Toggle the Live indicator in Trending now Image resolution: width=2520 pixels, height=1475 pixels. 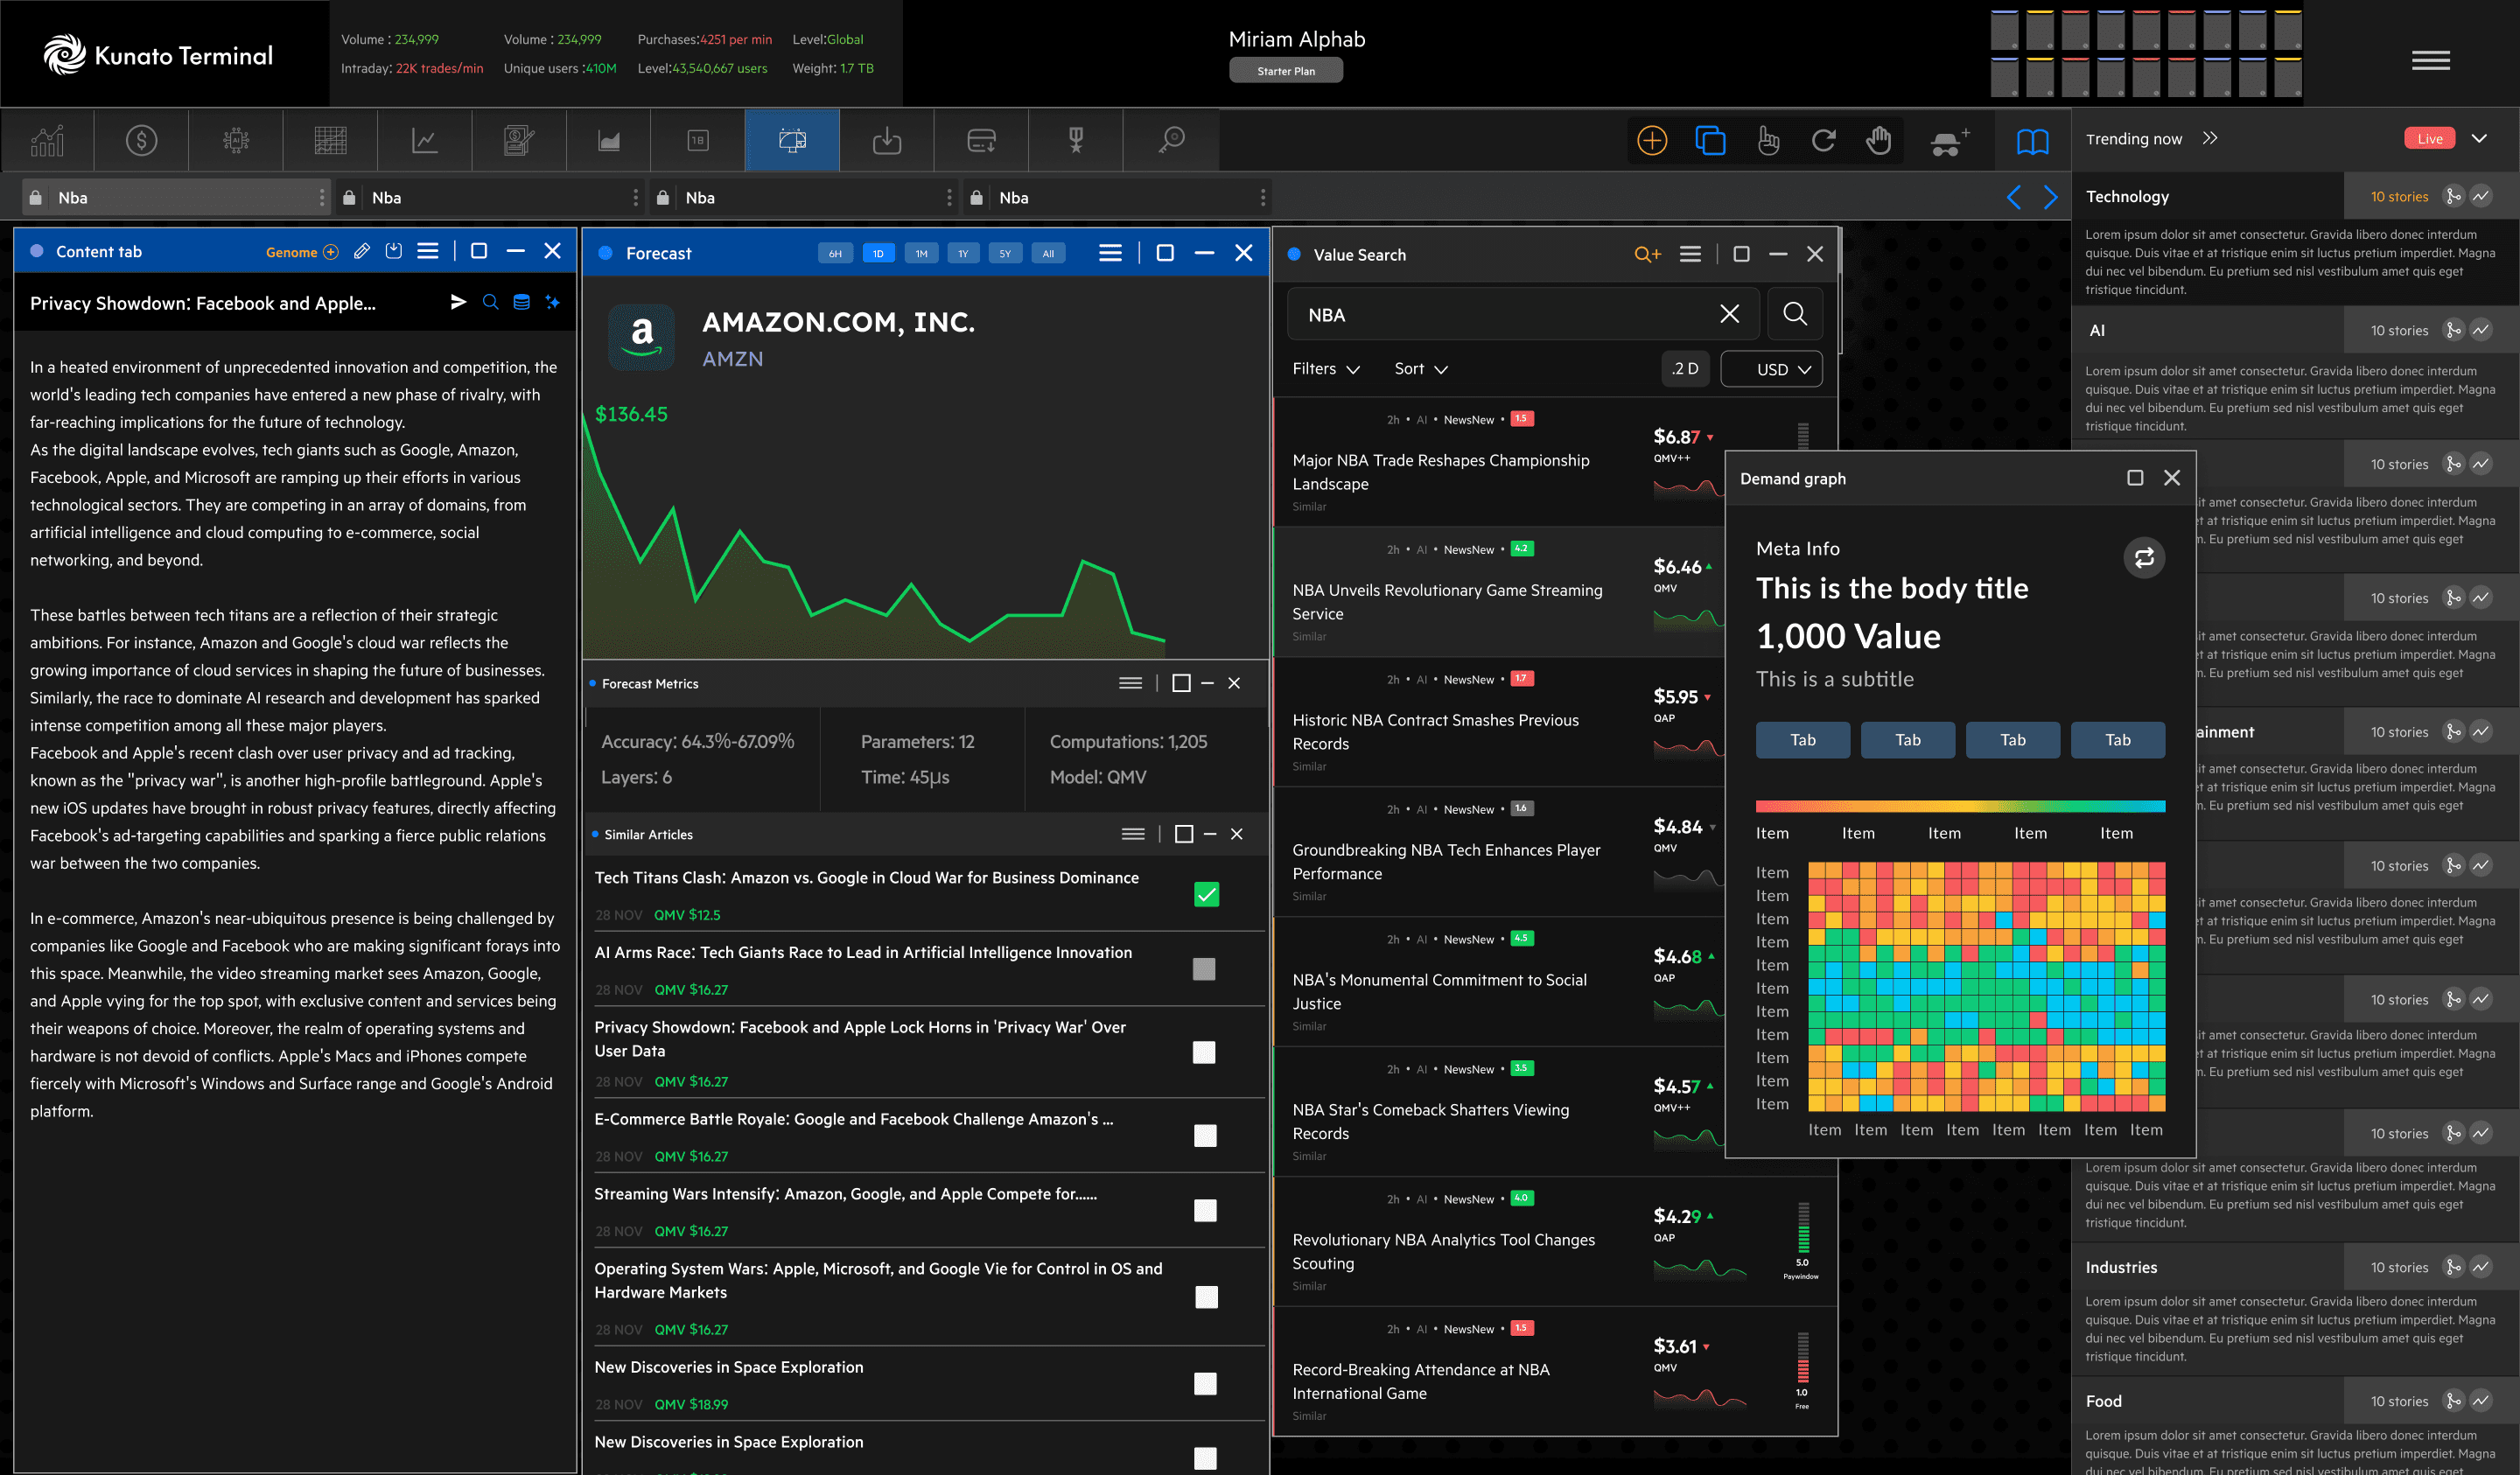coord(2429,138)
